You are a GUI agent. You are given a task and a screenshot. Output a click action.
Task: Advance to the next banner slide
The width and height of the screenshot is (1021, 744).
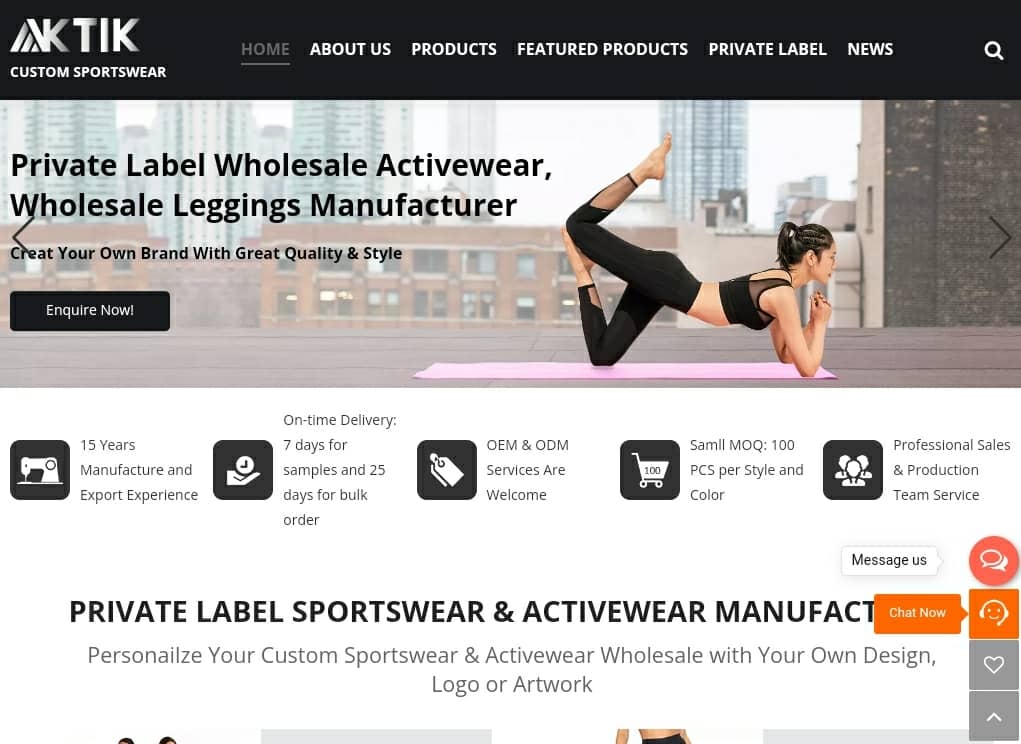point(1000,238)
